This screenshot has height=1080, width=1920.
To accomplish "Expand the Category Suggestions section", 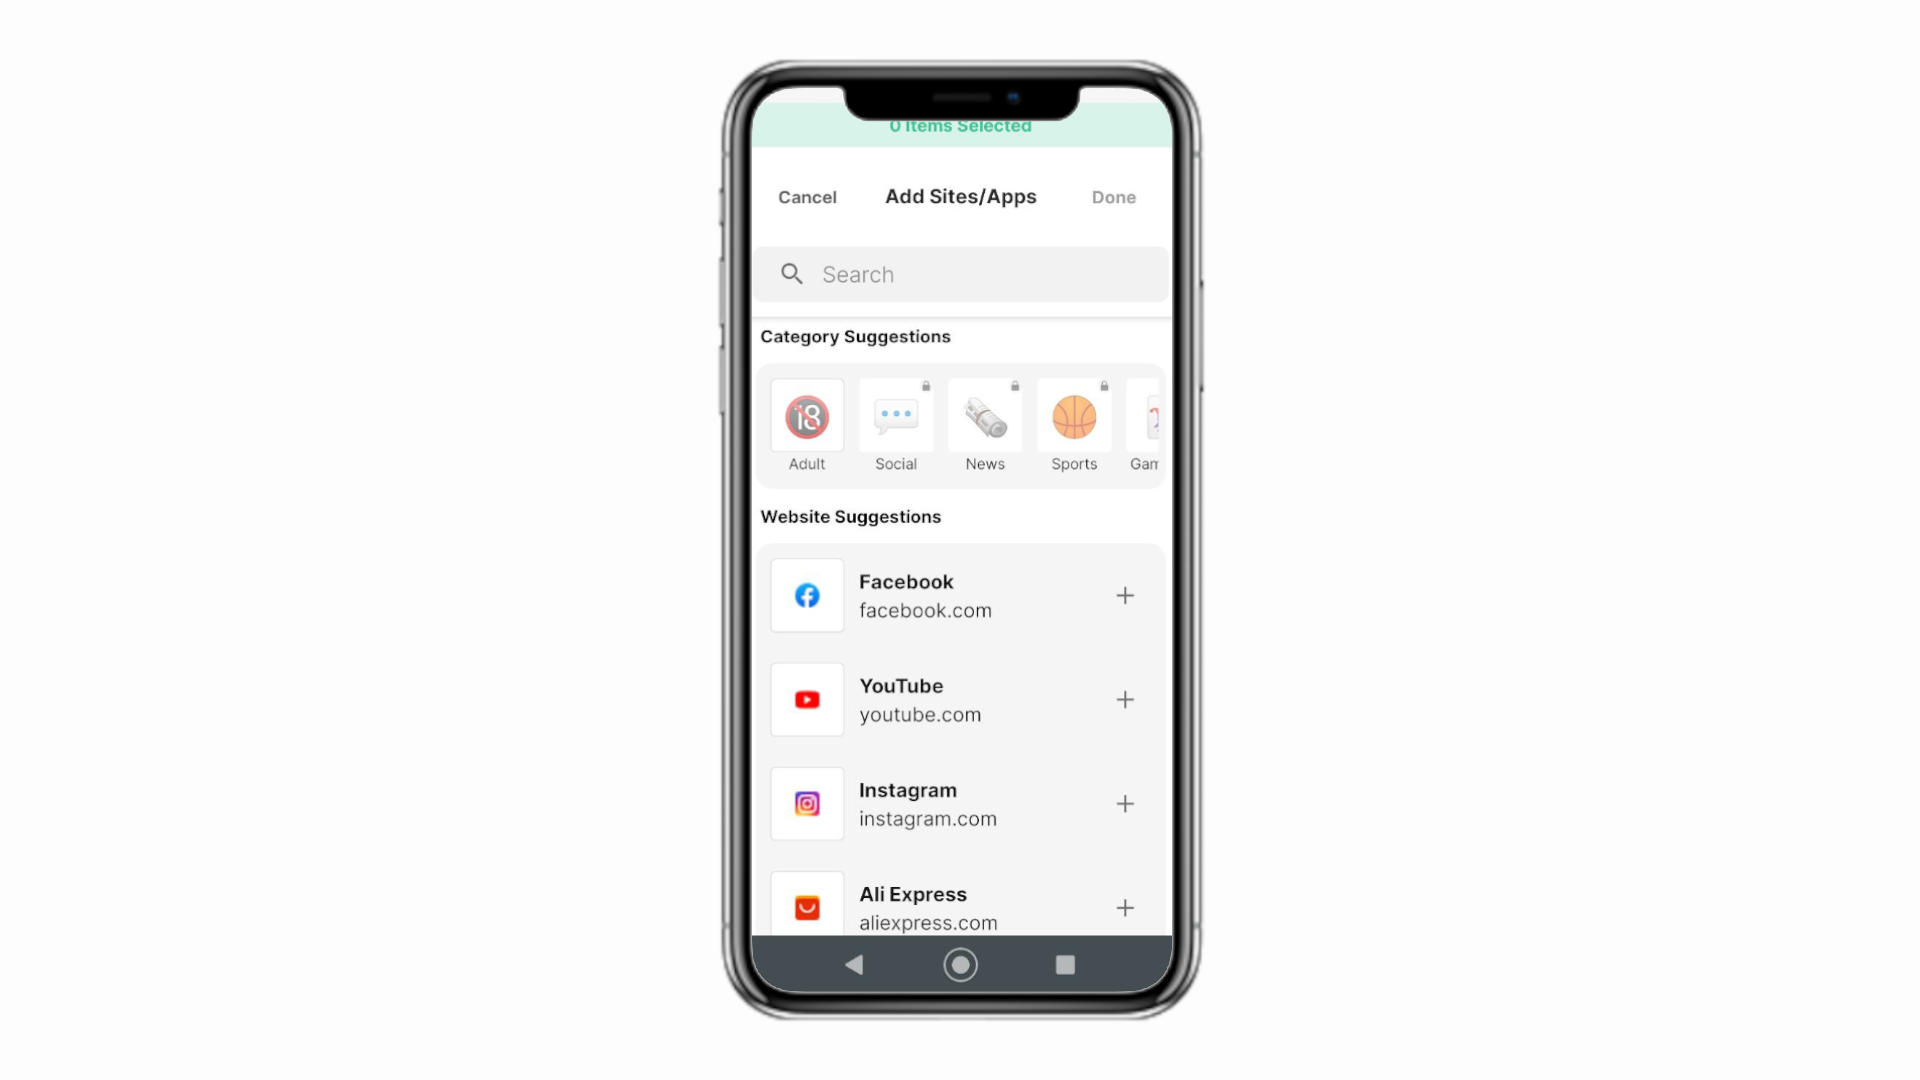I will click(855, 335).
